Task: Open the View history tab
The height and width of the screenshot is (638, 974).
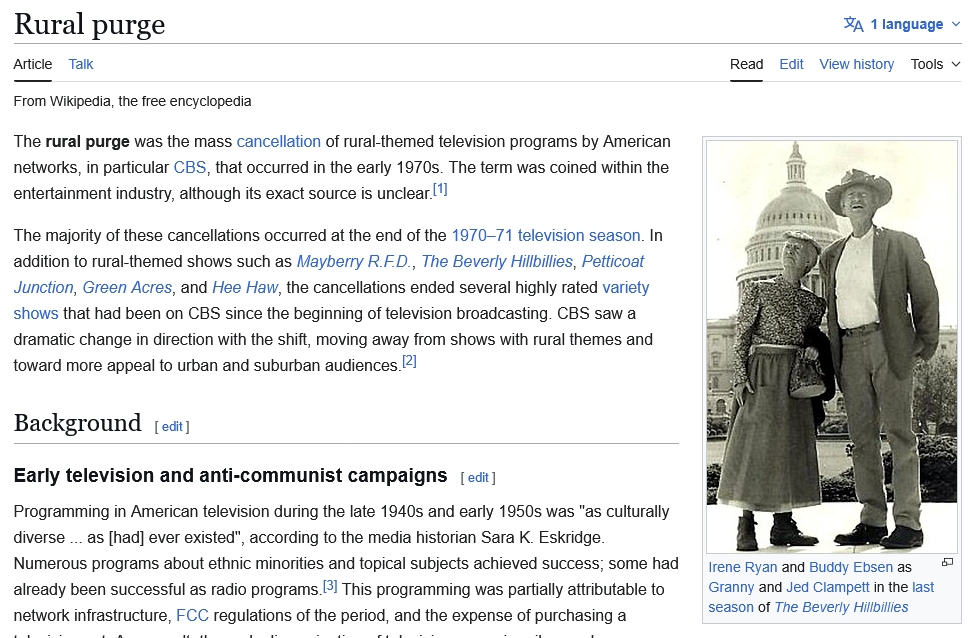Action: tap(856, 64)
